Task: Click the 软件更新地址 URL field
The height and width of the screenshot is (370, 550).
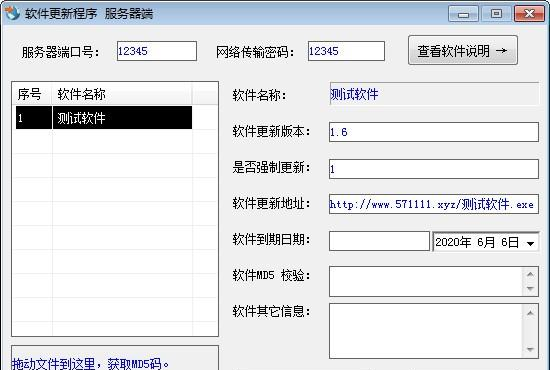Action: point(434,204)
